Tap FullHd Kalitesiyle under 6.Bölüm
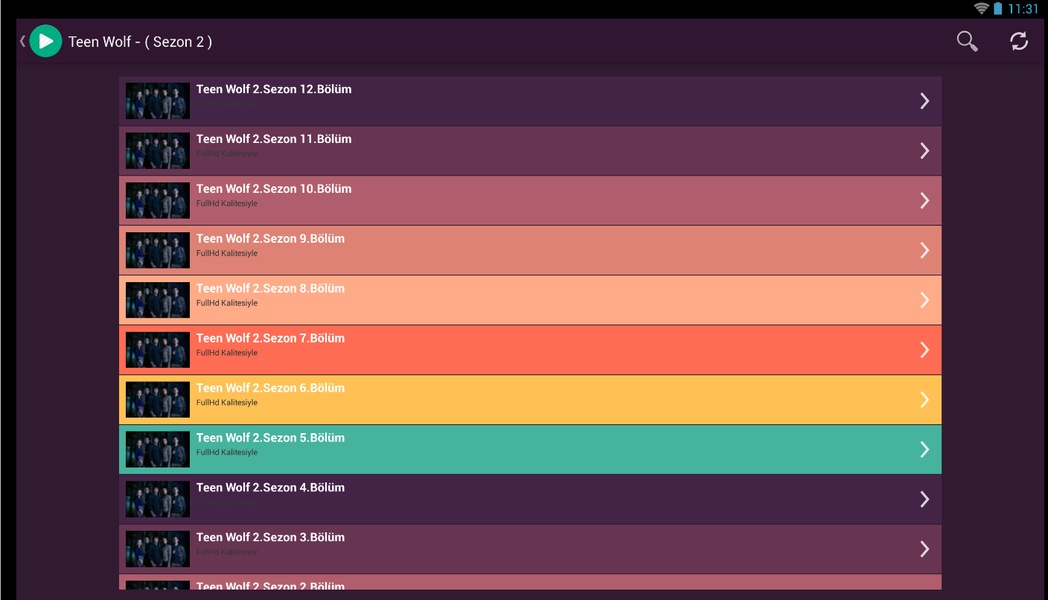 point(227,403)
